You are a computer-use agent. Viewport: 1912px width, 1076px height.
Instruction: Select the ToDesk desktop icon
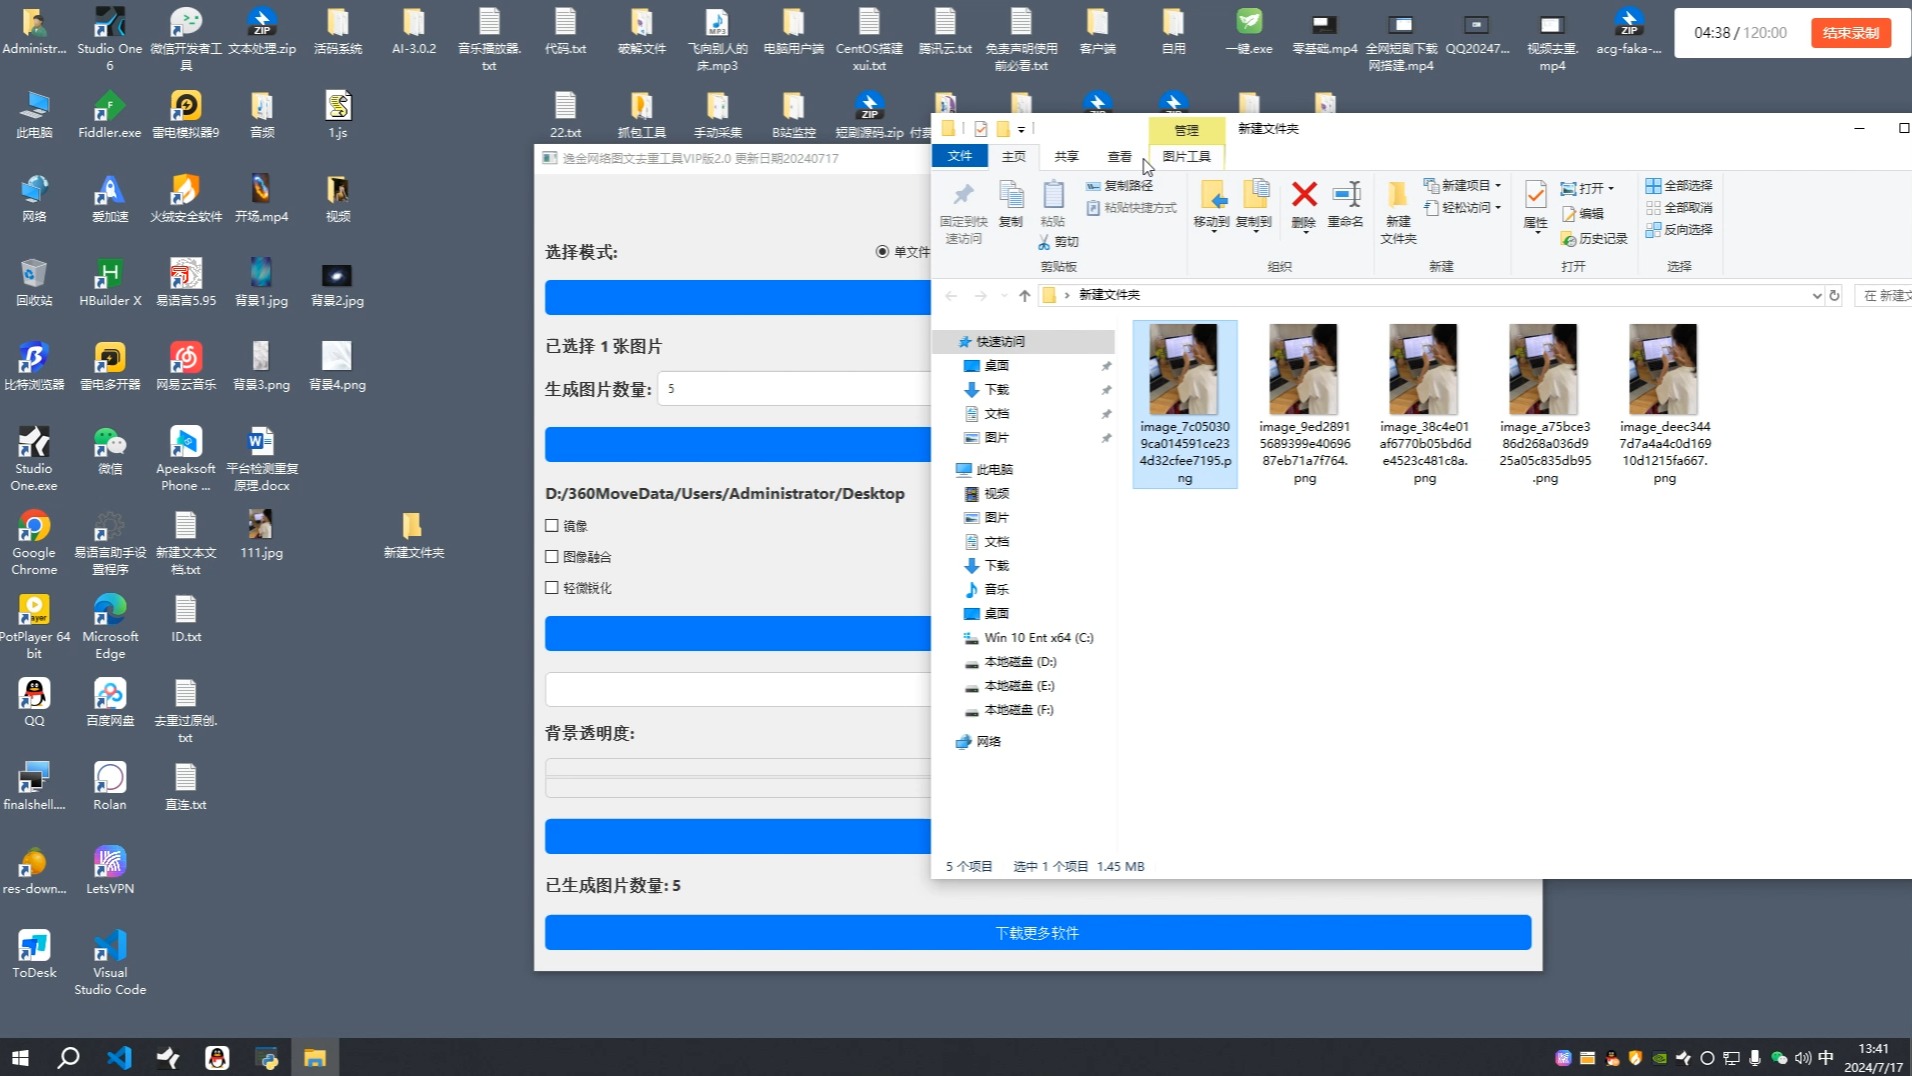(x=34, y=954)
